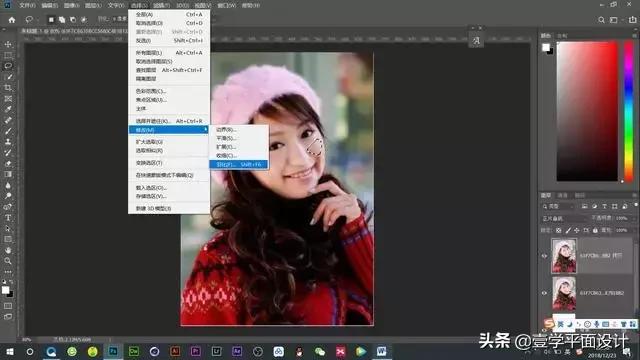The width and height of the screenshot is (640, 360).
Task: Toggle layer filtering switch on Layers panel
Action: point(635,205)
